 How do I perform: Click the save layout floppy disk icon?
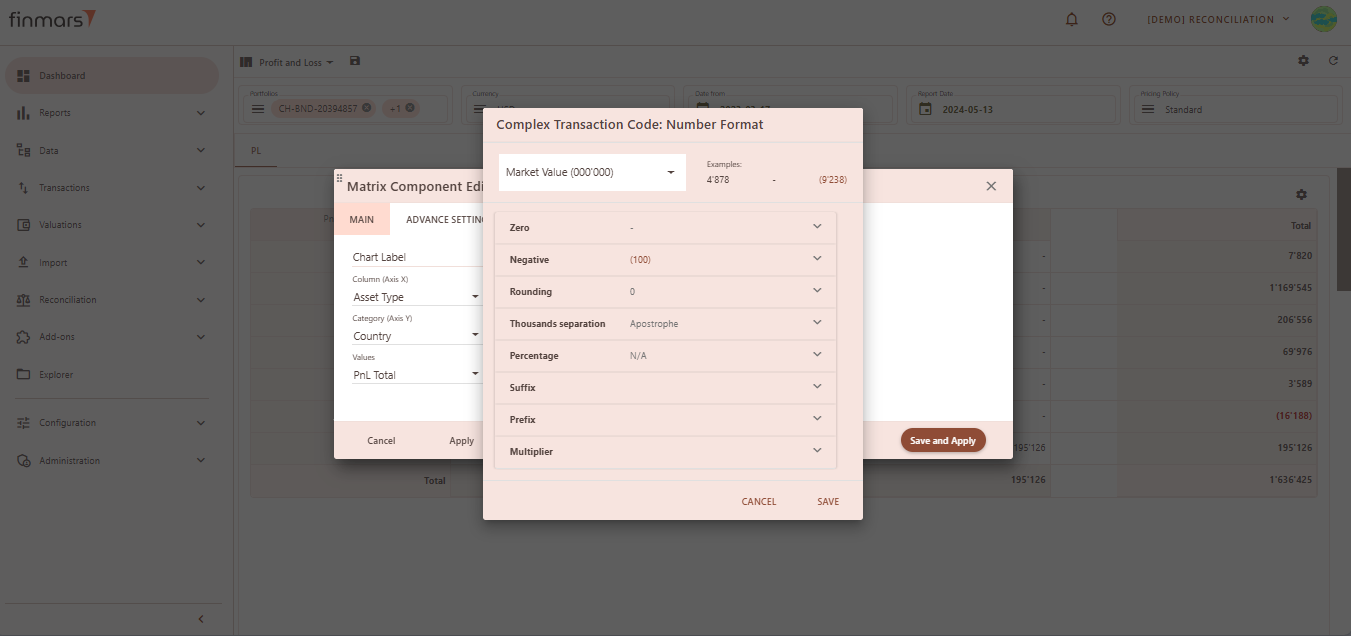[355, 61]
